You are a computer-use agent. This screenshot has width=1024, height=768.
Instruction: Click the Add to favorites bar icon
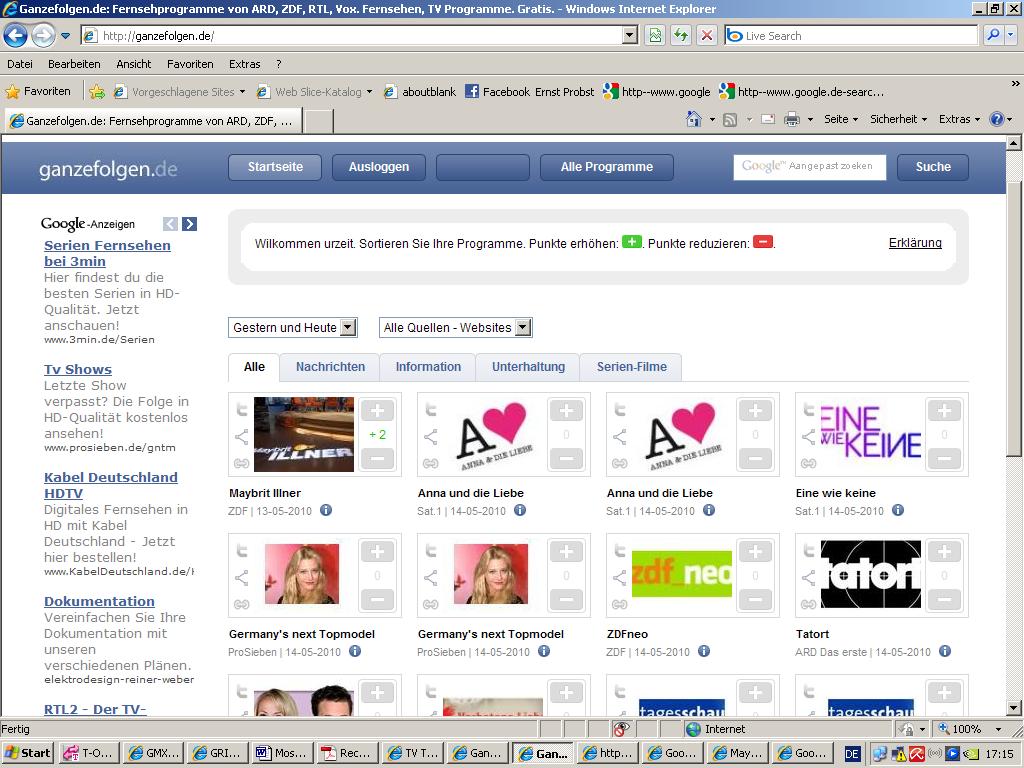pos(97,91)
